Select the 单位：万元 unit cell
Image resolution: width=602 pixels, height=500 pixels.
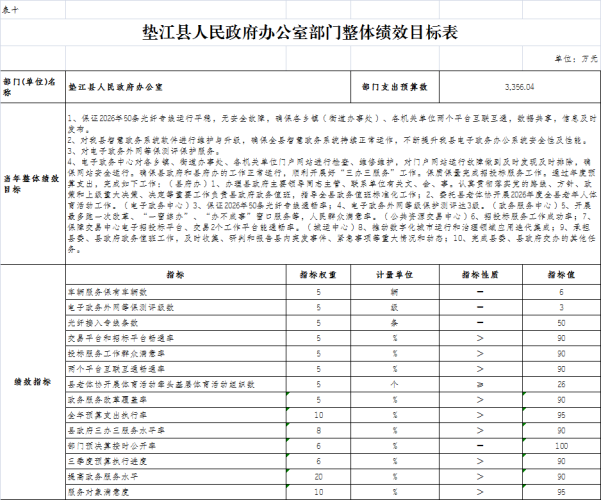point(575,60)
